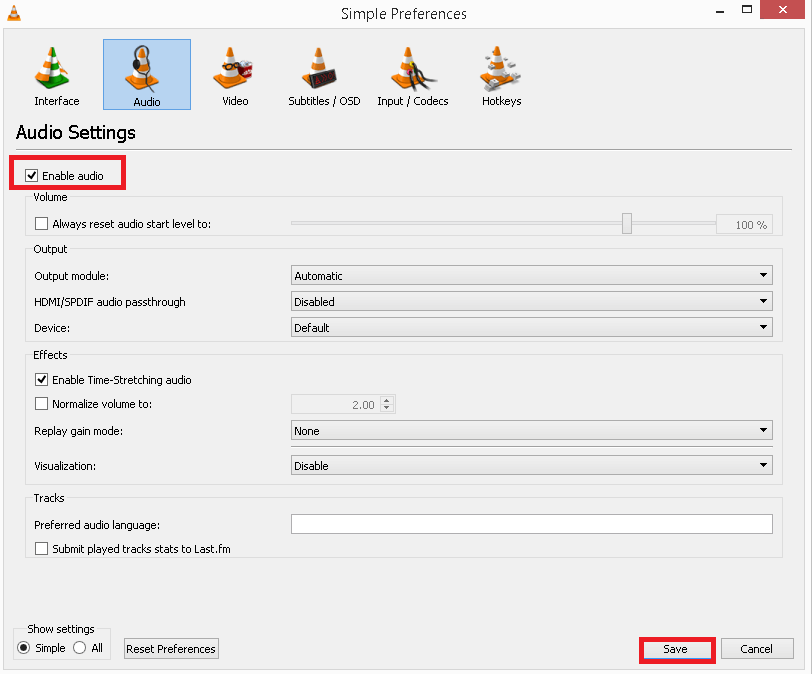This screenshot has width=812, height=674.
Task: Click the Reset Preferences button
Action: 170,648
